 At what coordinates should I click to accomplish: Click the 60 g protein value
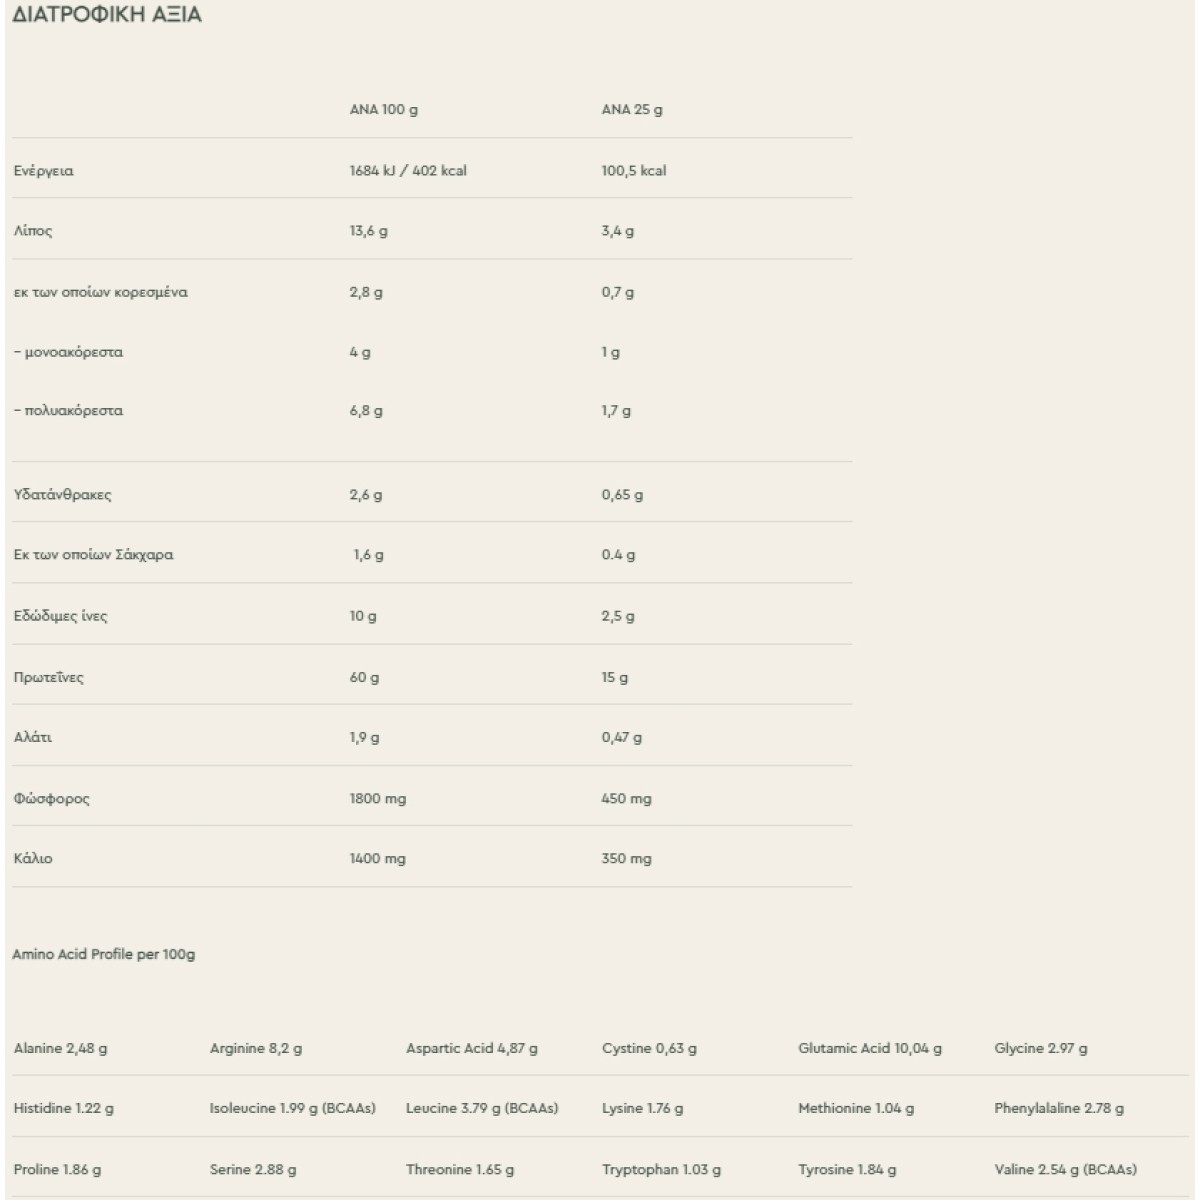(x=364, y=678)
